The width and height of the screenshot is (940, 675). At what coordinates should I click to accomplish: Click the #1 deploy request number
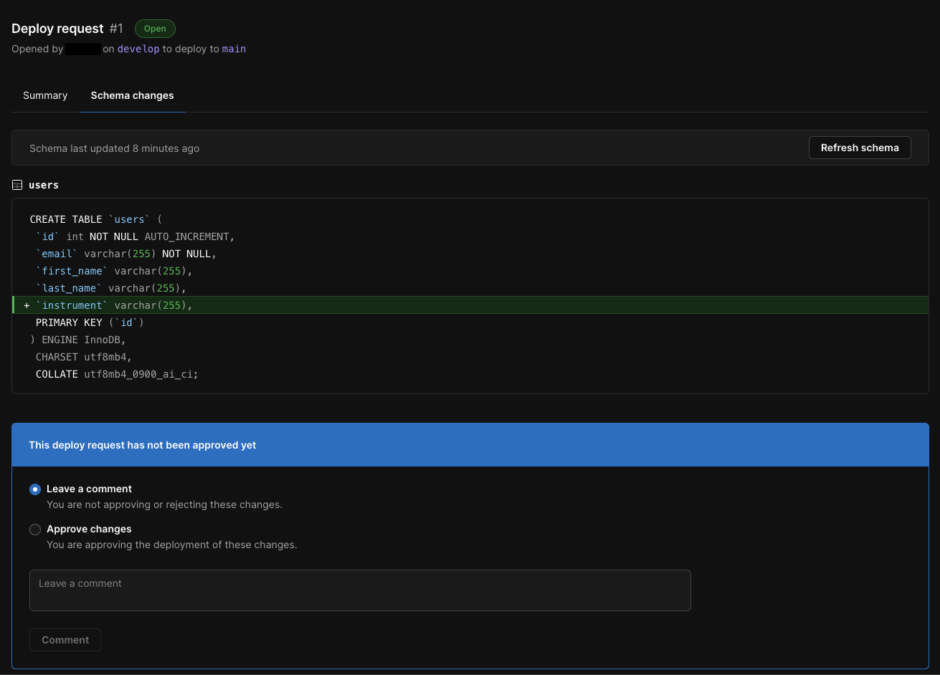coord(116,28)
